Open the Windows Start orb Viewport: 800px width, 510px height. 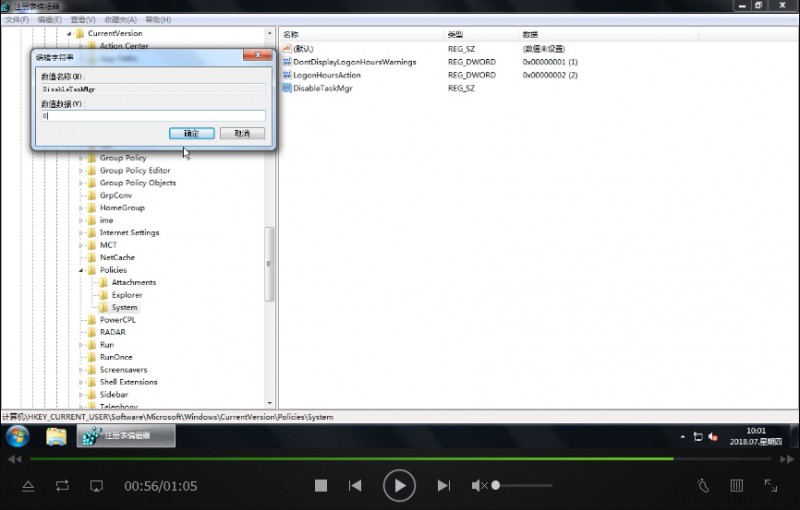18,436
